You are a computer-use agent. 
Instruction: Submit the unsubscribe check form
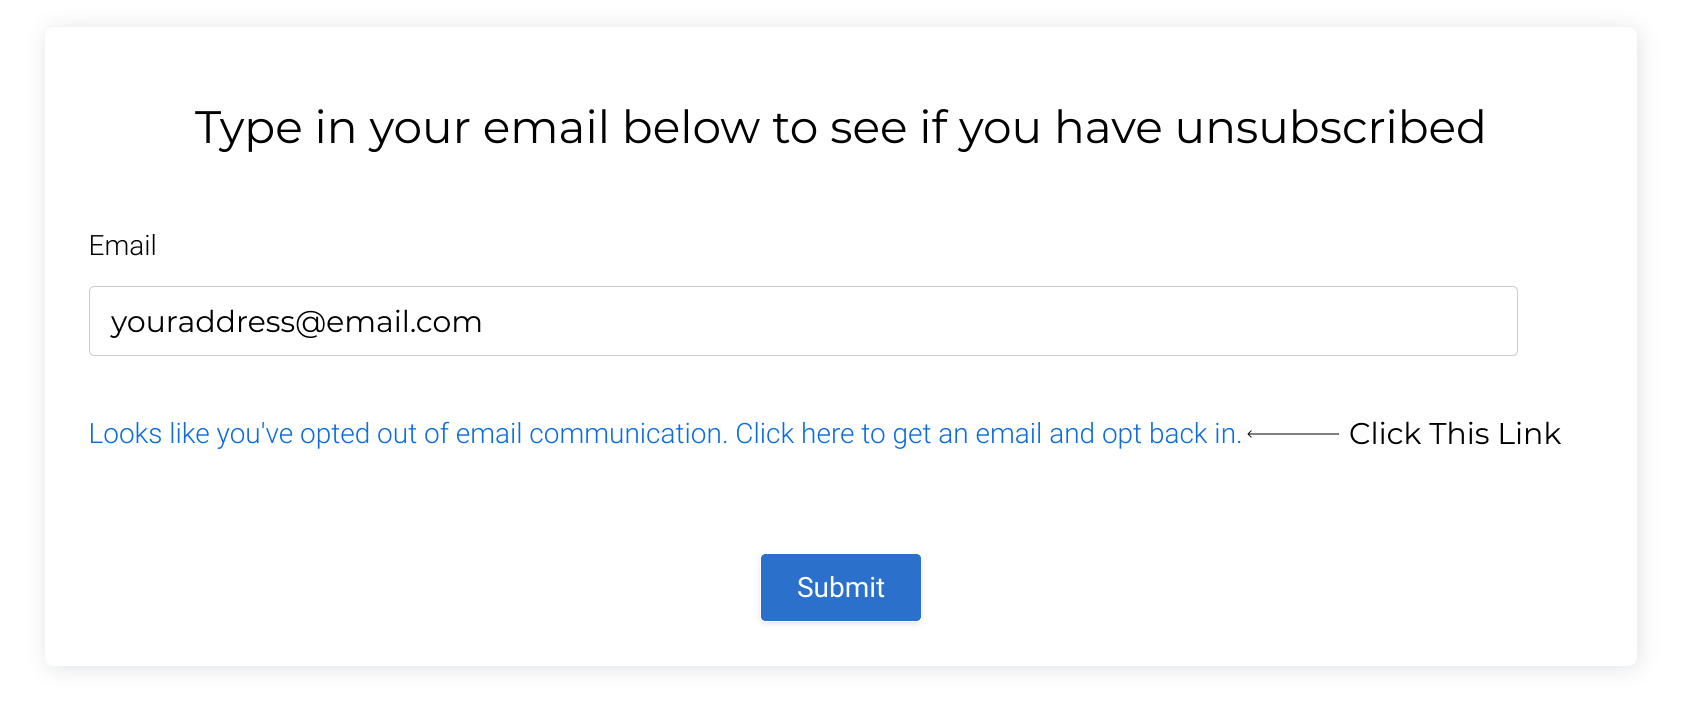(840, 587)
